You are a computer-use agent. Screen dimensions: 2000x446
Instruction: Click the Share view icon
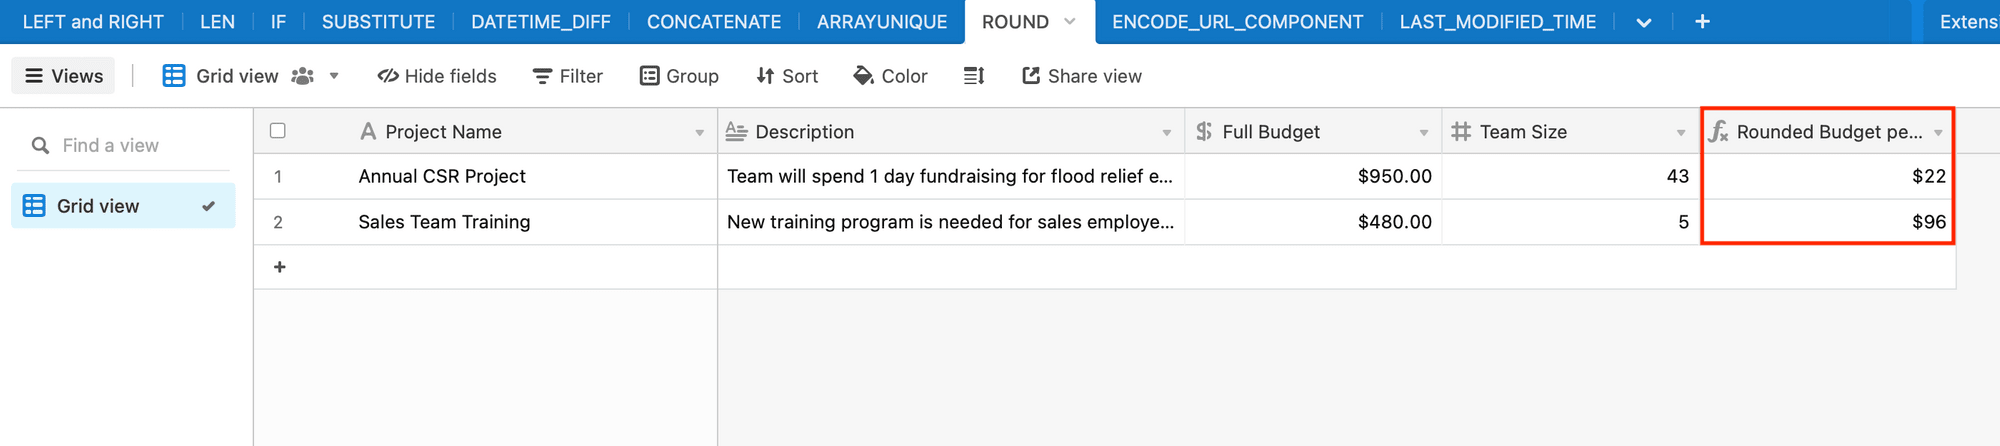(x=1031, y=76)
